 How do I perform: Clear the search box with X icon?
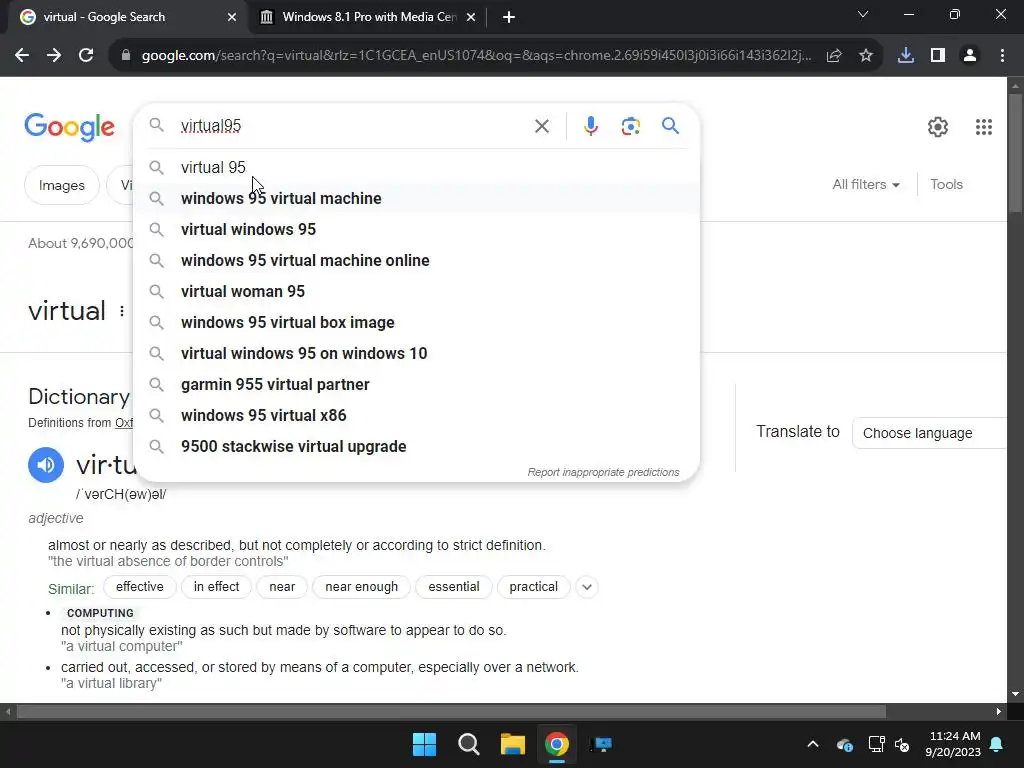pyautogui.click(x=541, y=126)
